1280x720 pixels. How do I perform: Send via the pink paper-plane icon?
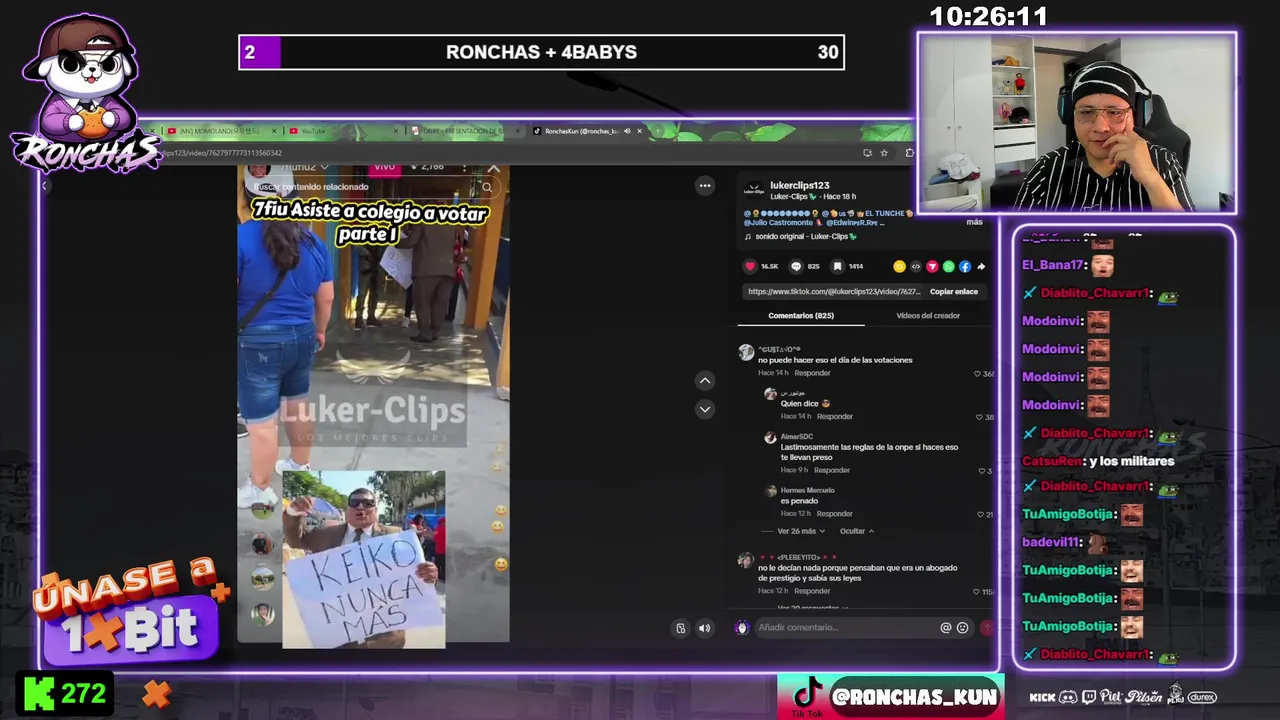coord(932,266)
